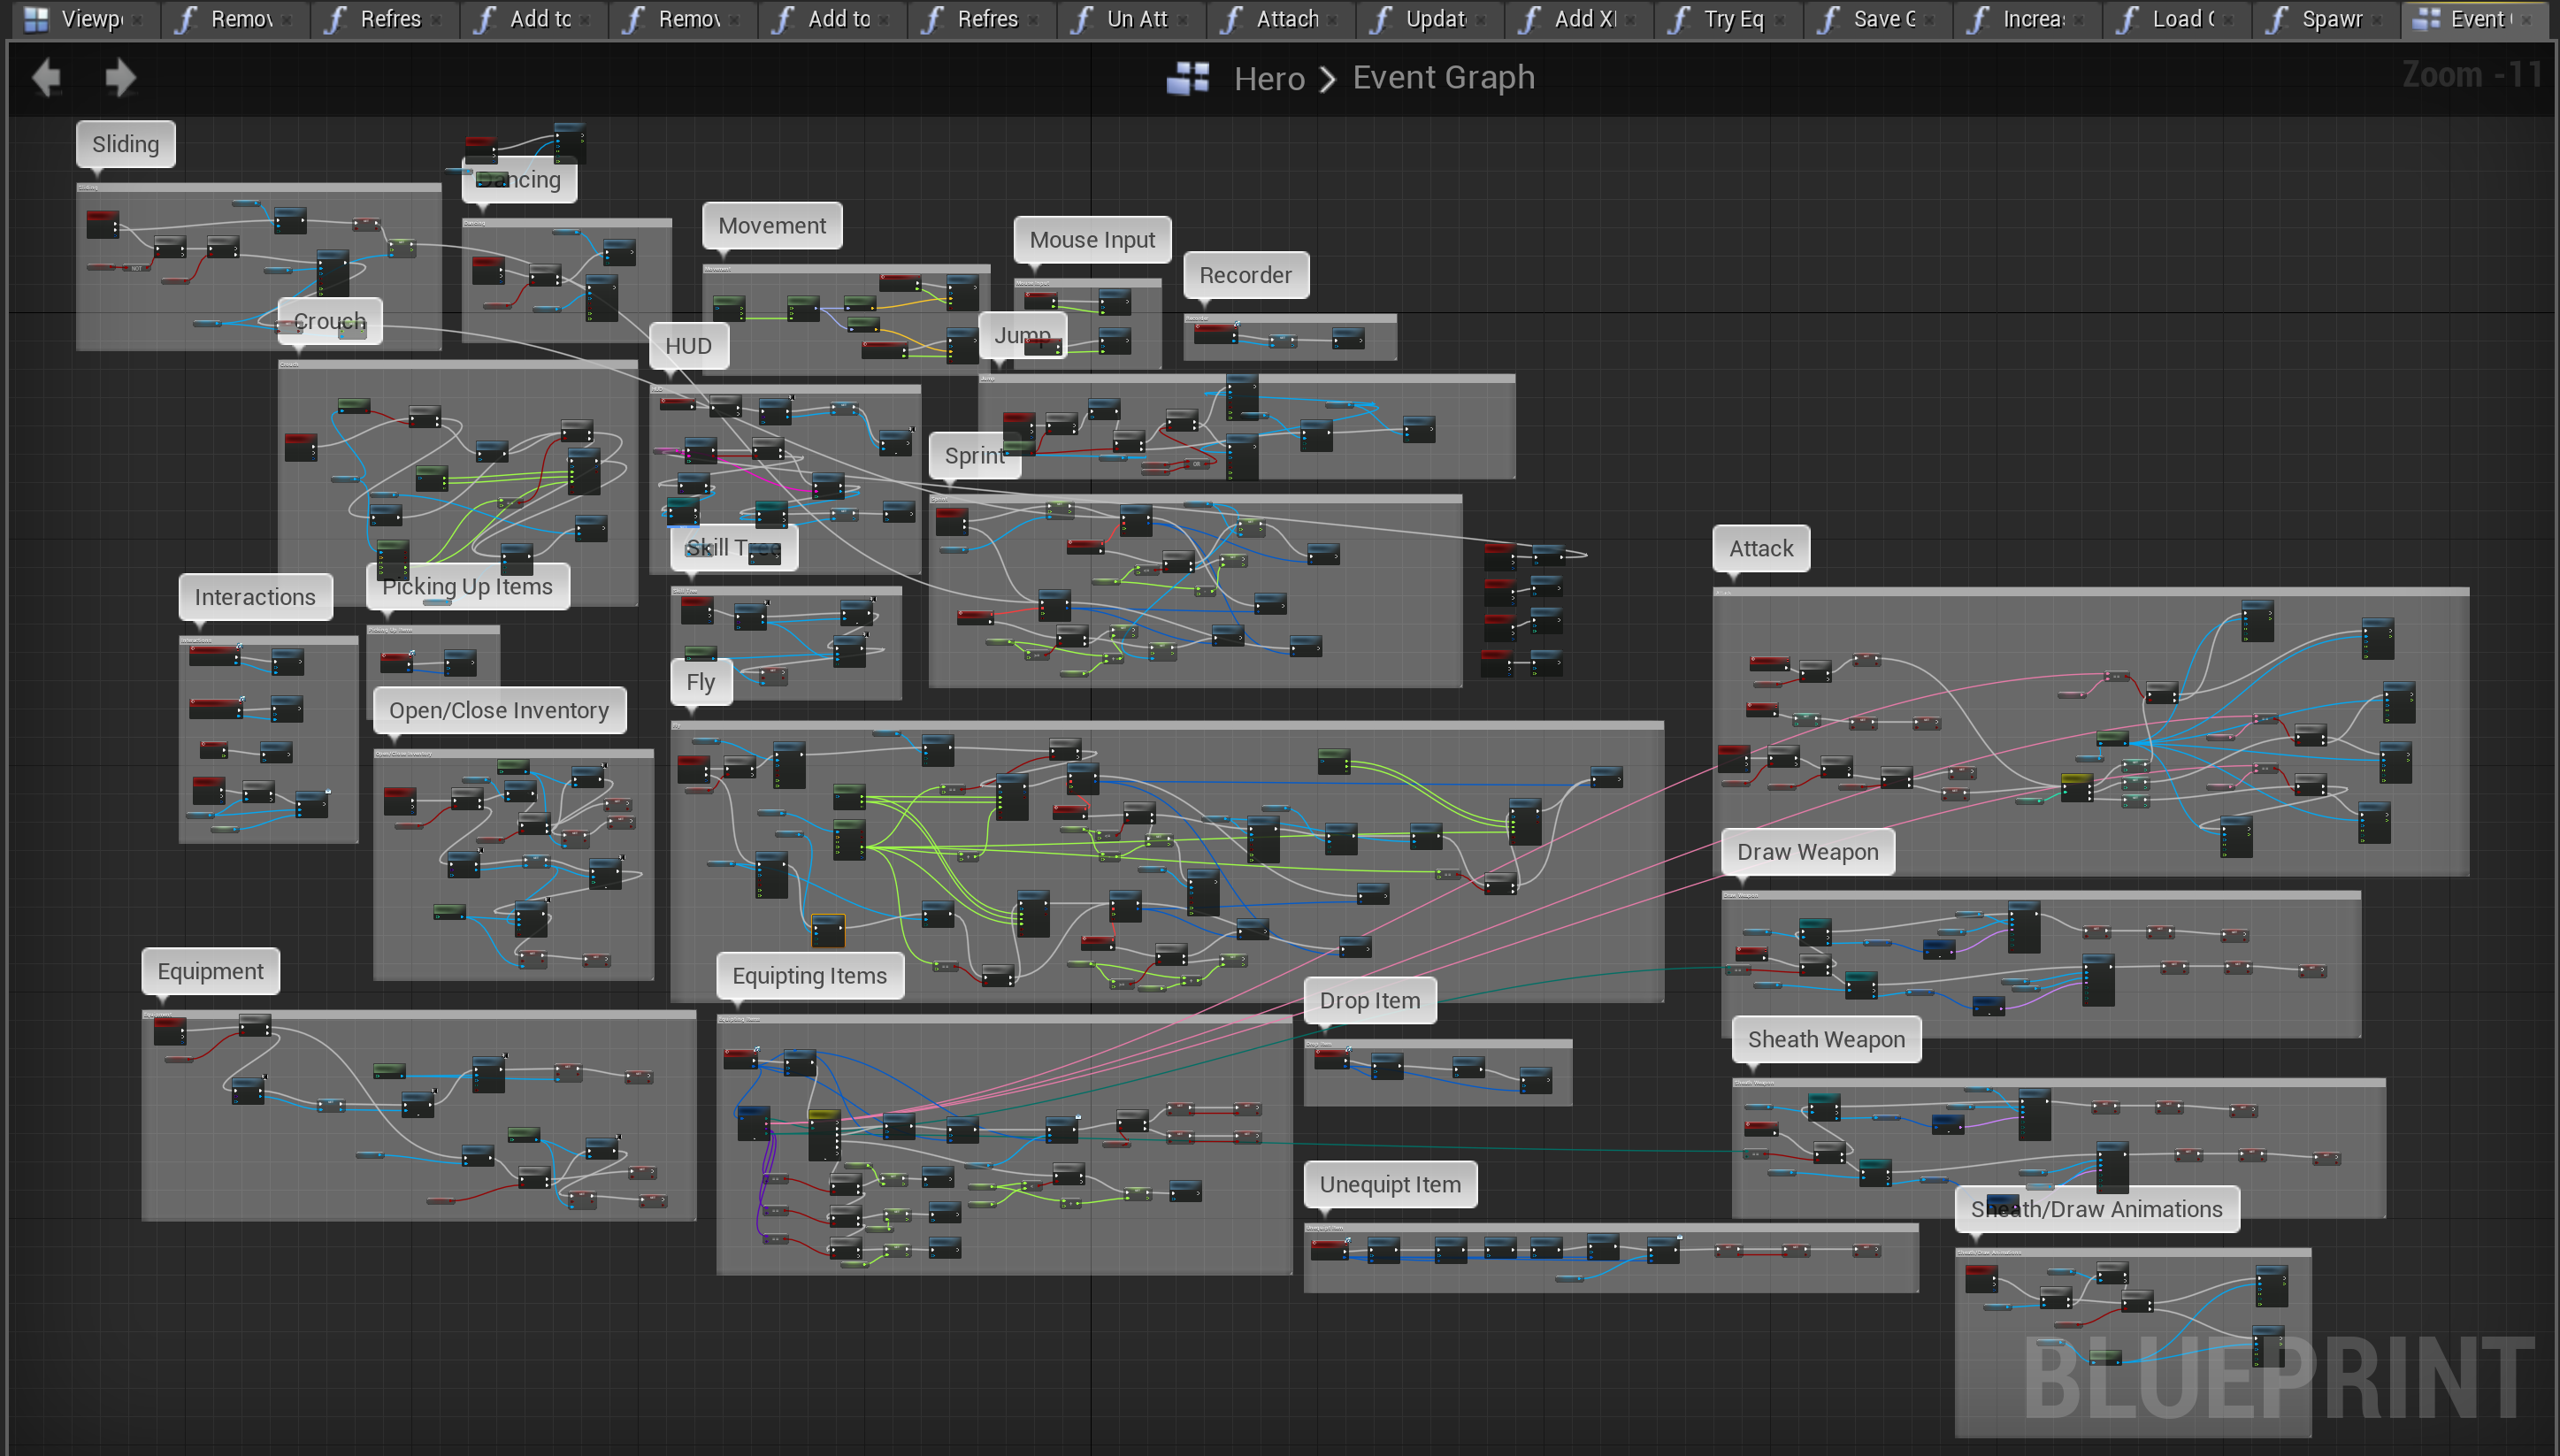Click the function icon on Un Att tab

[x=1081, y=19]
